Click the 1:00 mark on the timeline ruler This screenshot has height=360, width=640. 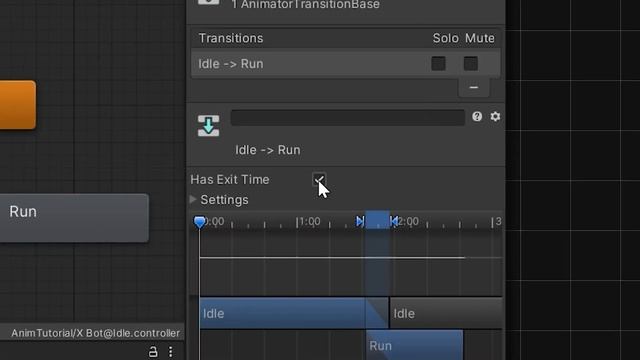tap(309, 222)
